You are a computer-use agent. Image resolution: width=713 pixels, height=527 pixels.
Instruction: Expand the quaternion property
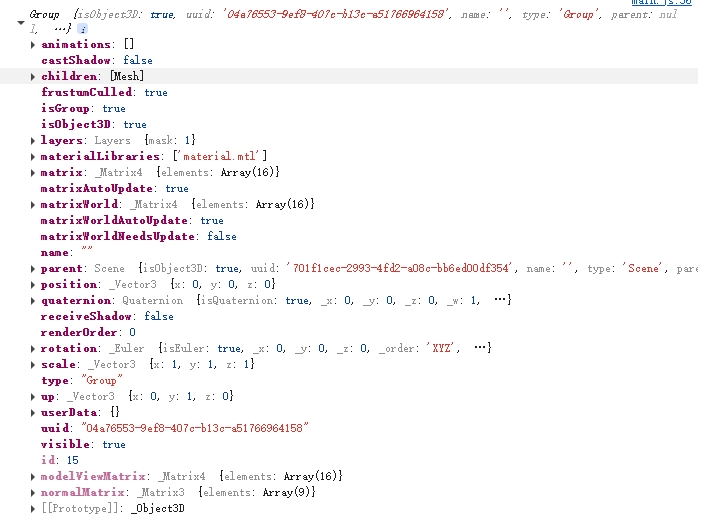tap(34, 300)
